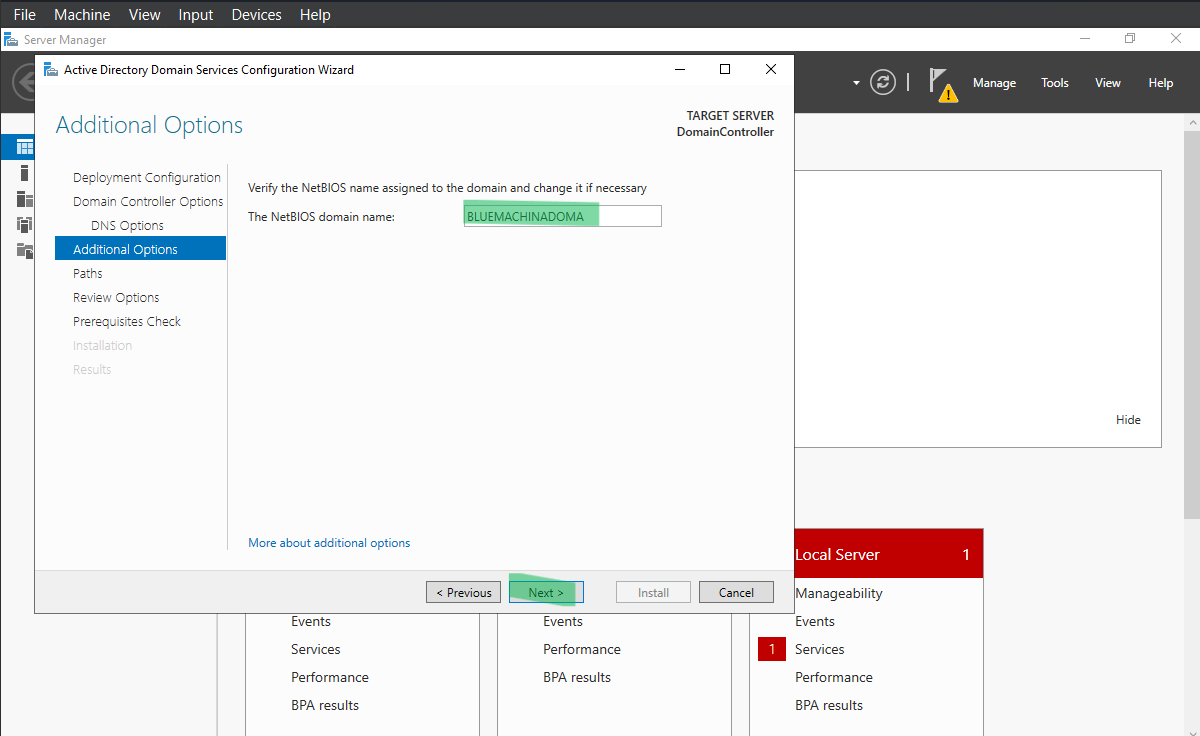Select the All Servers icon in sidebar

[25, 198]
